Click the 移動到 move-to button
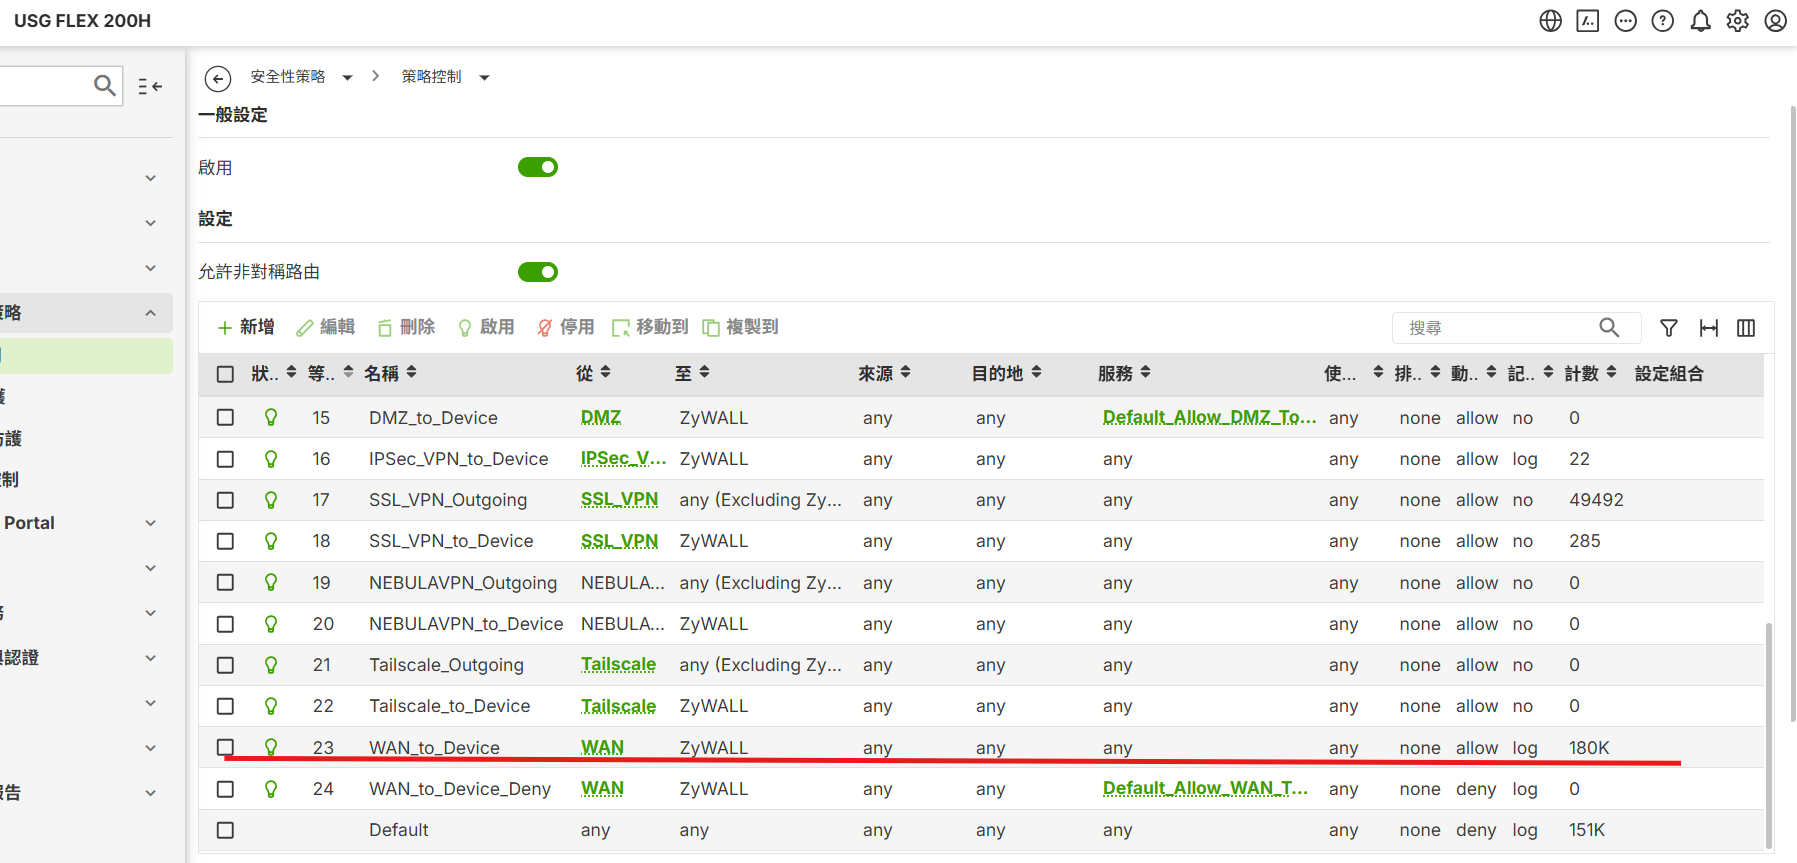 tap(650, 327)
